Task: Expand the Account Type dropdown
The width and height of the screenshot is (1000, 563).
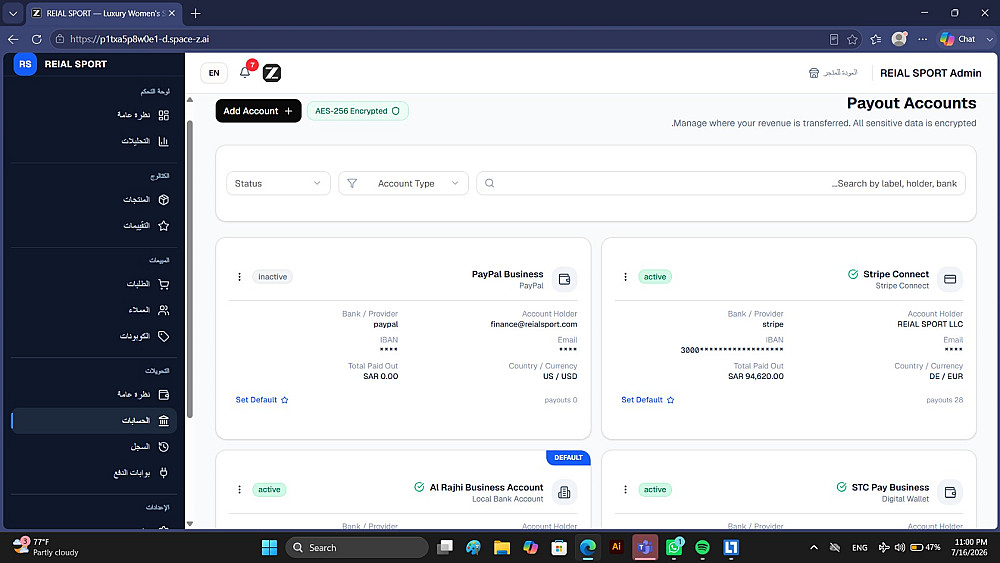Action: coord(403,183)
